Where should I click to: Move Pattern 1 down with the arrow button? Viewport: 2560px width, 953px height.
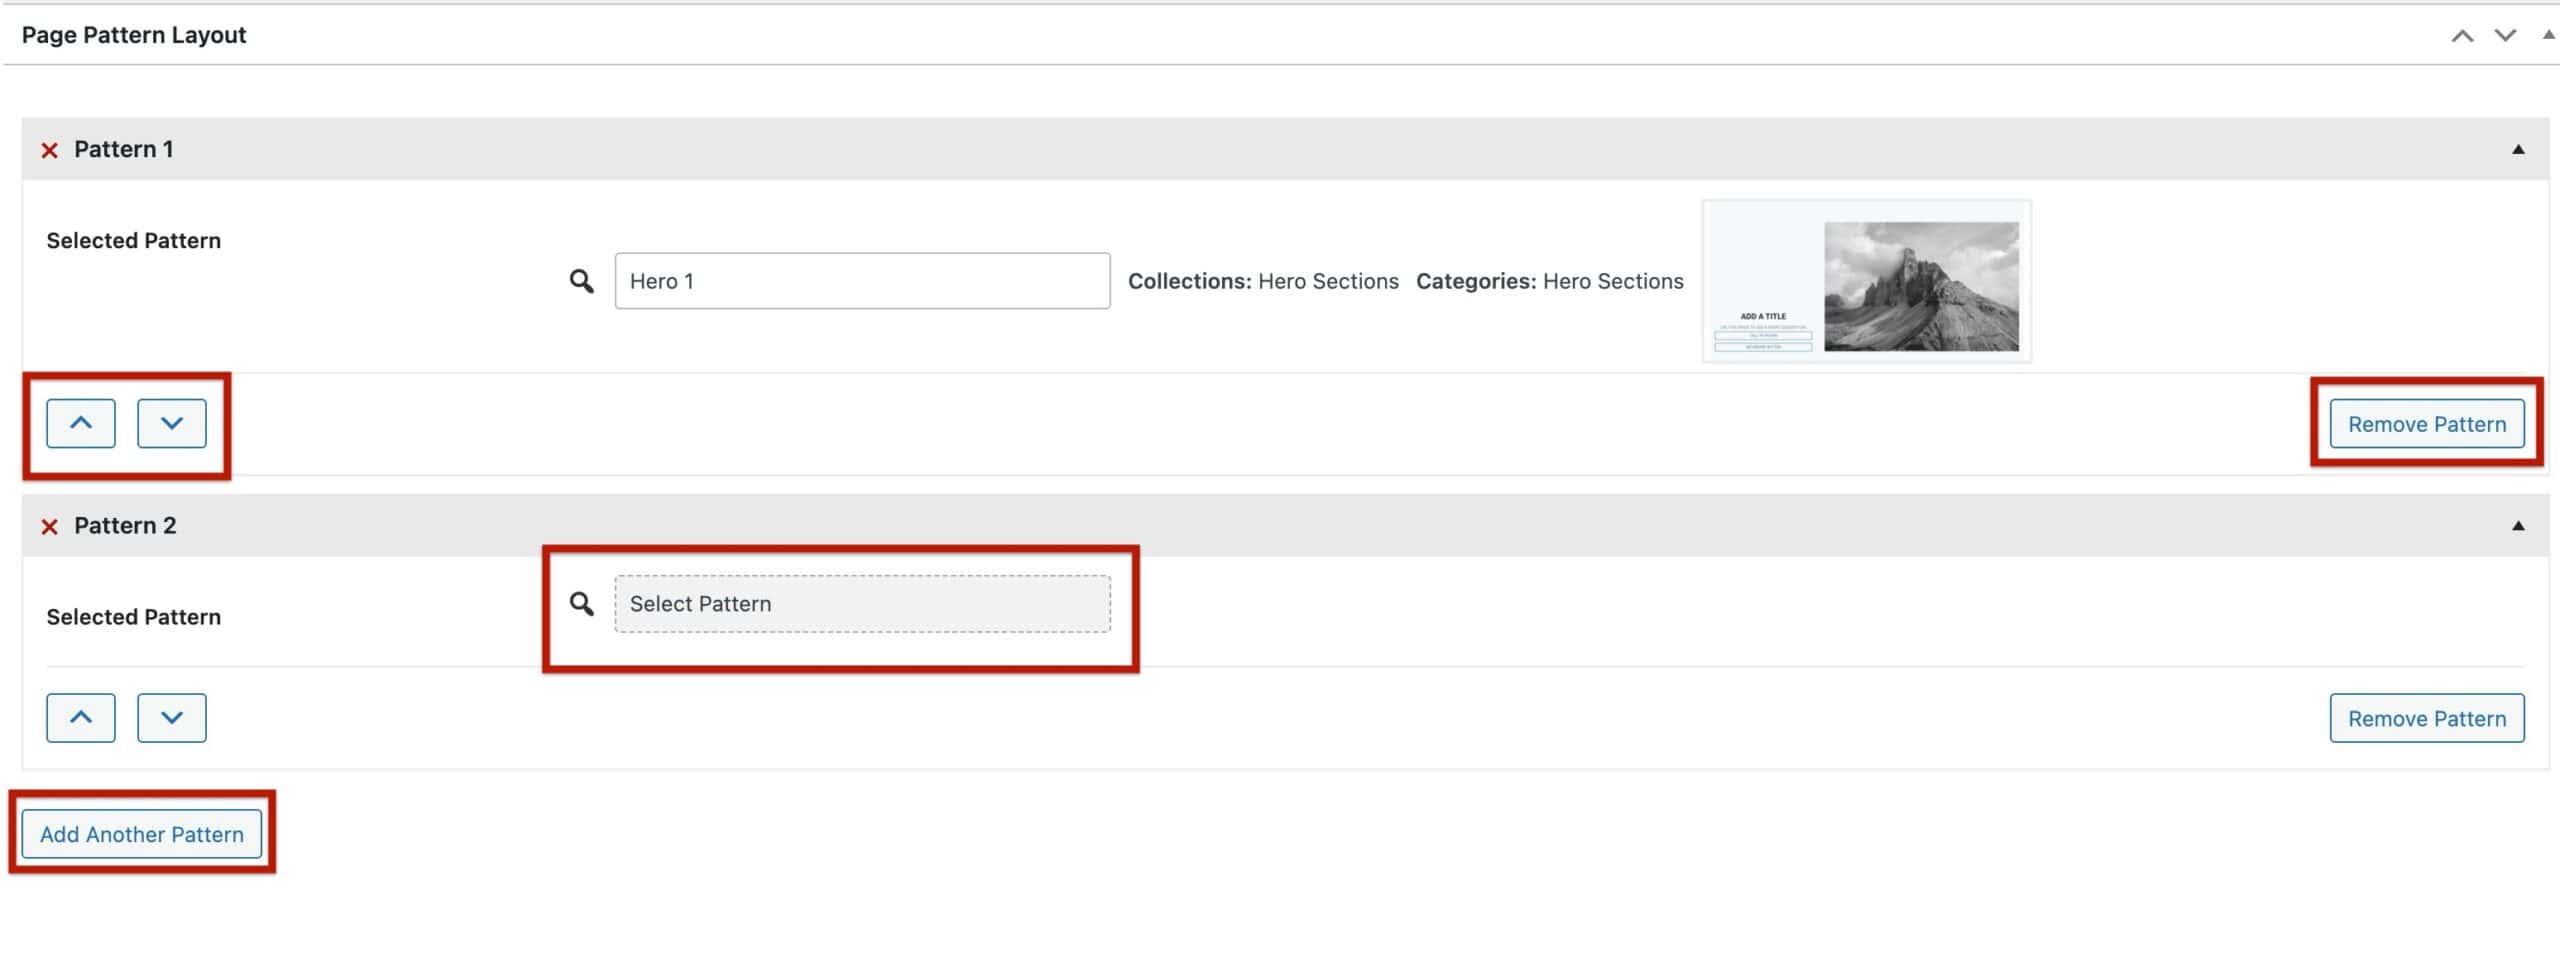point(172,423)
